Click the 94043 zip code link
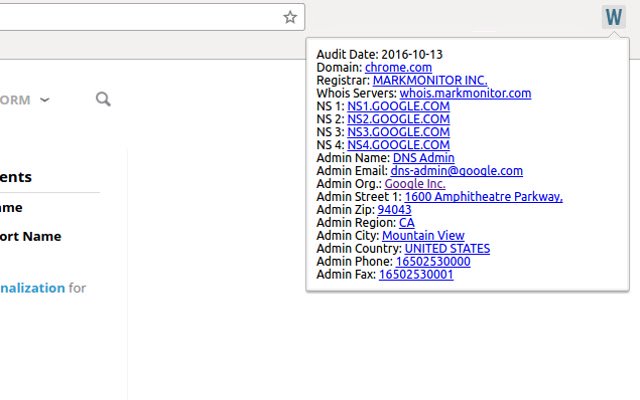640x400 pixels. 394,209
